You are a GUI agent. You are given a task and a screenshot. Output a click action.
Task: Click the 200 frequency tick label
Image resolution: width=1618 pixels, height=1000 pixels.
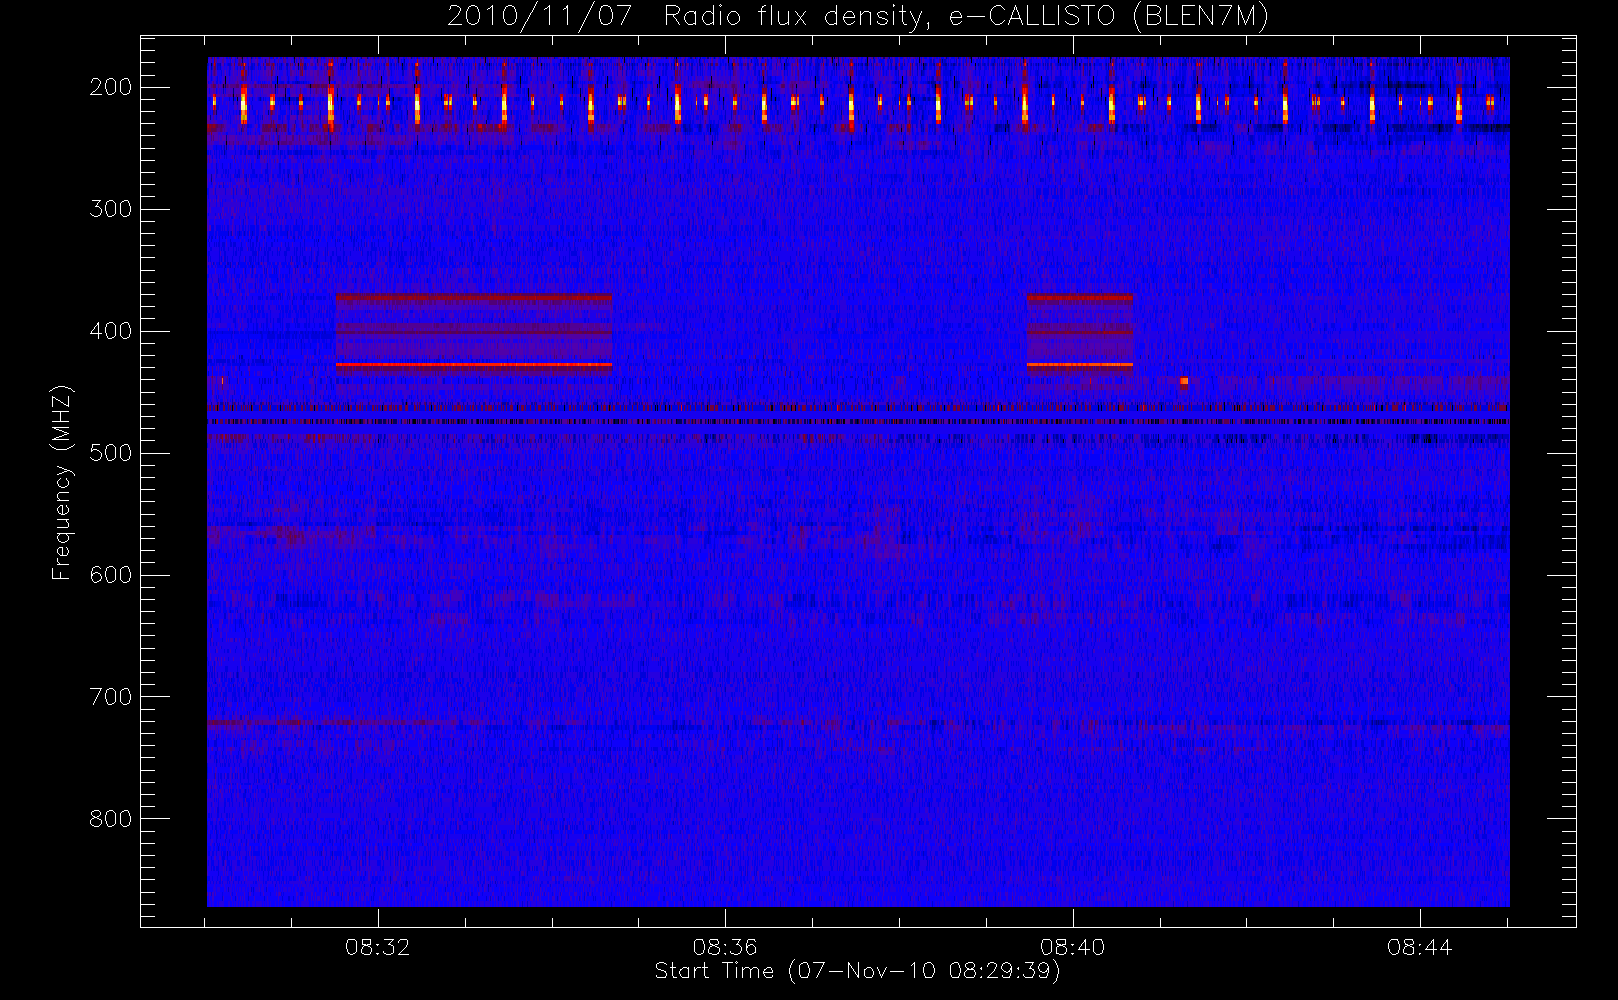[x=111, y=87]
